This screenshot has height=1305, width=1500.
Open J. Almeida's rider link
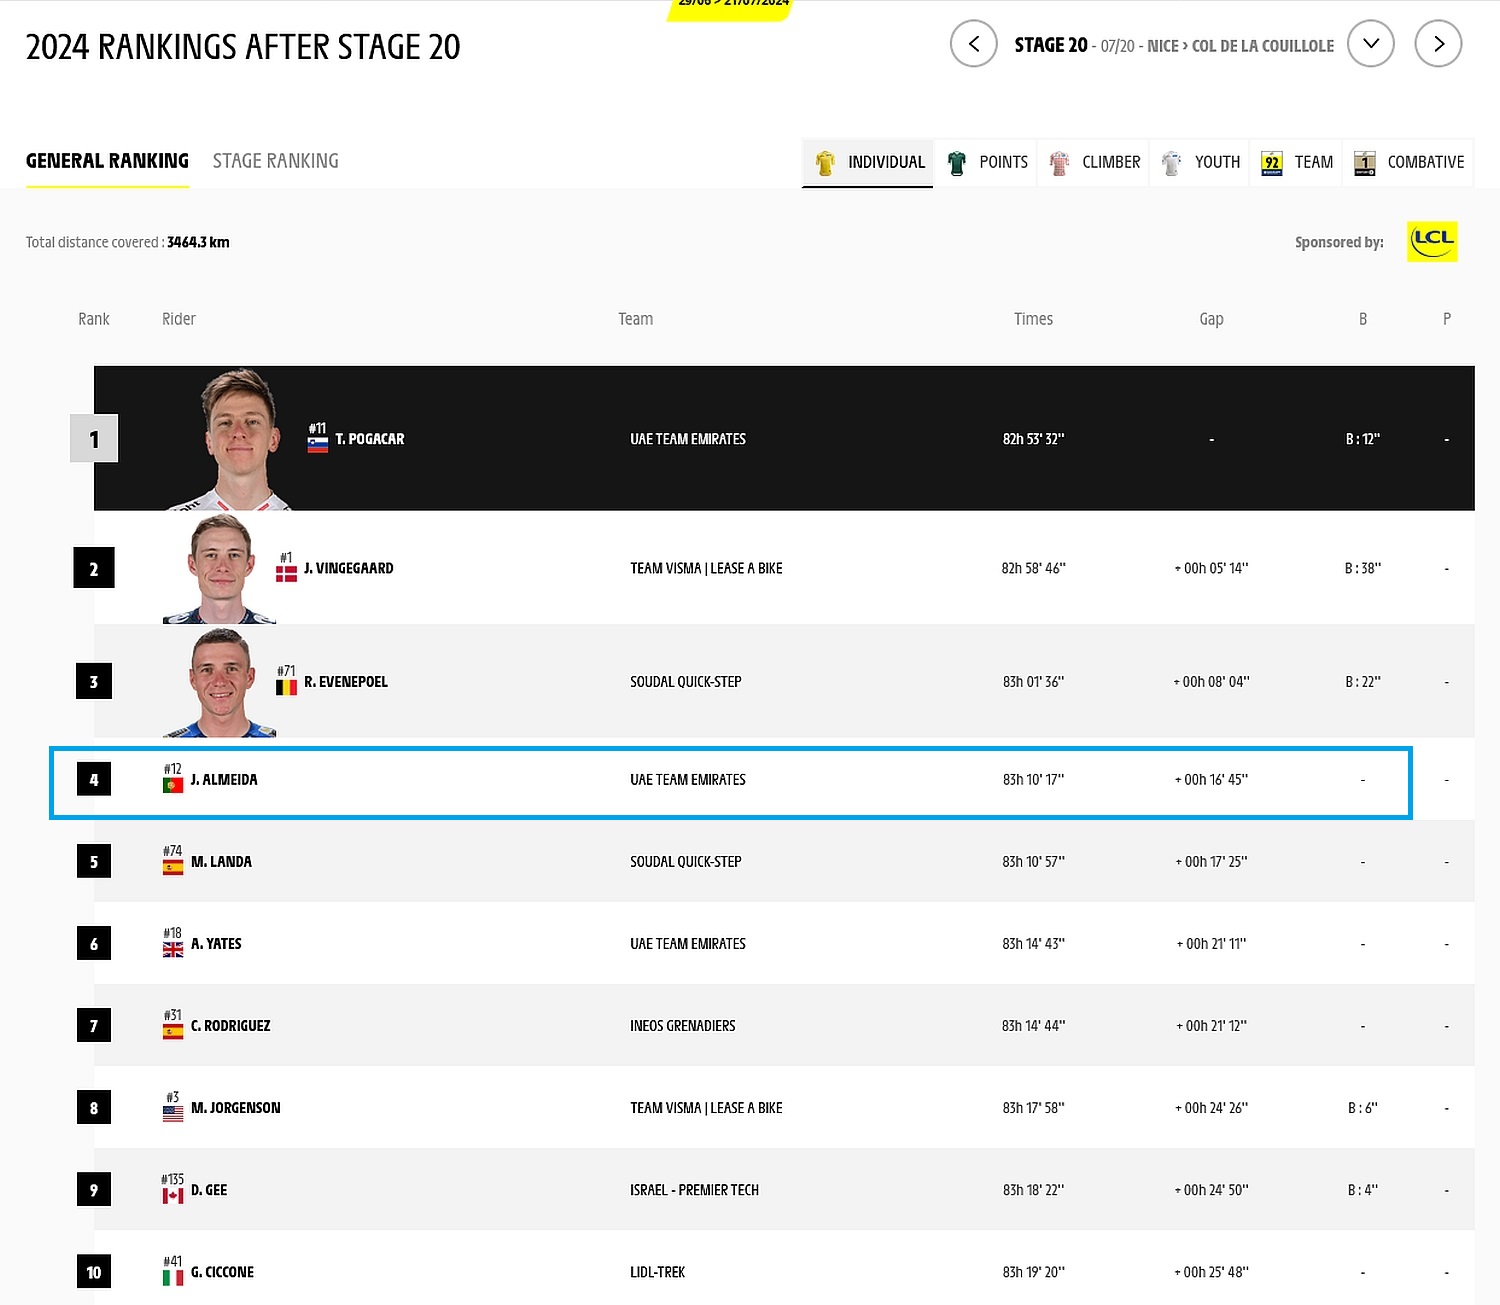[x=224, y=780]
